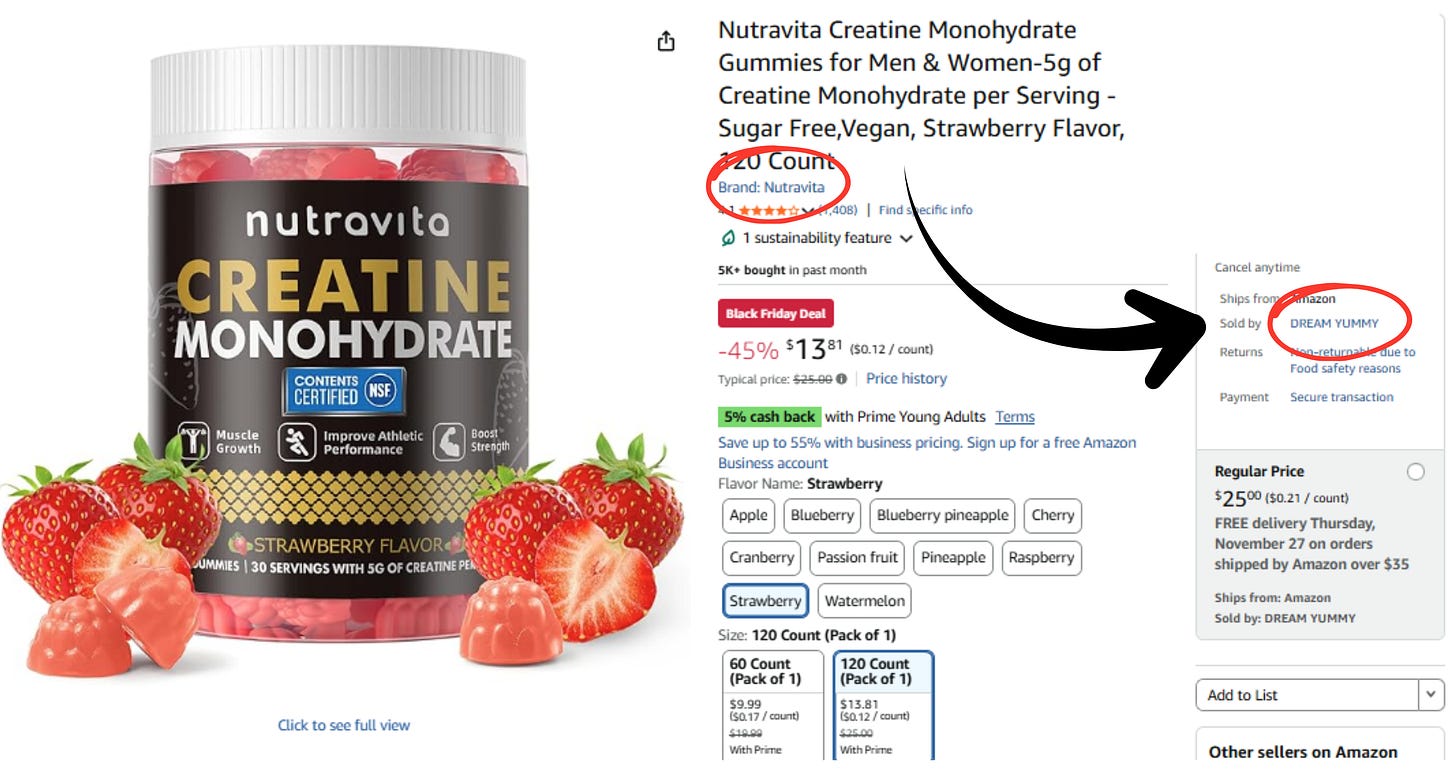Select the 60 Count size option
1456x772 pixels.
773,706
